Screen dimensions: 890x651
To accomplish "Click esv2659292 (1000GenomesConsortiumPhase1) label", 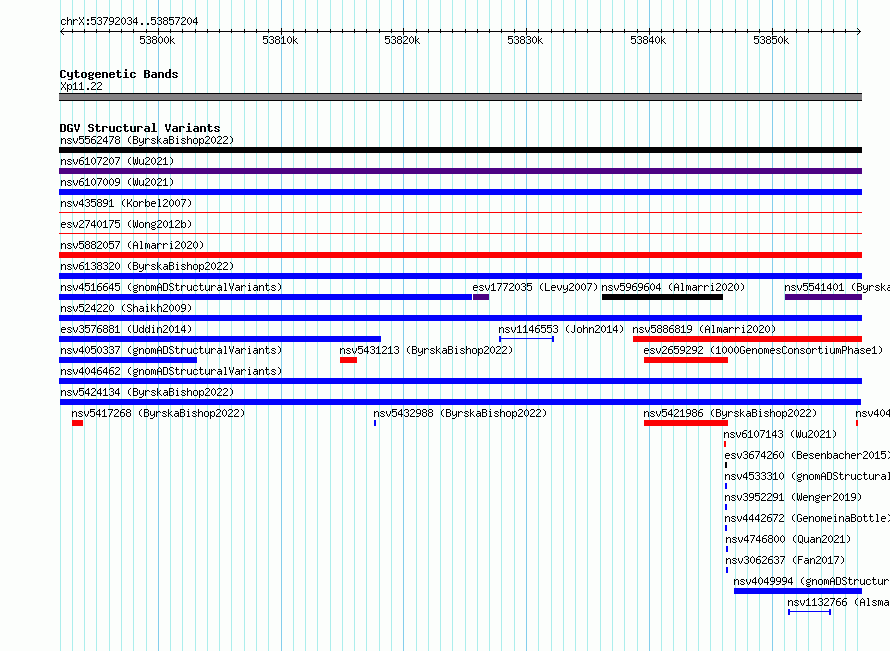I will (x=763, y=350).
